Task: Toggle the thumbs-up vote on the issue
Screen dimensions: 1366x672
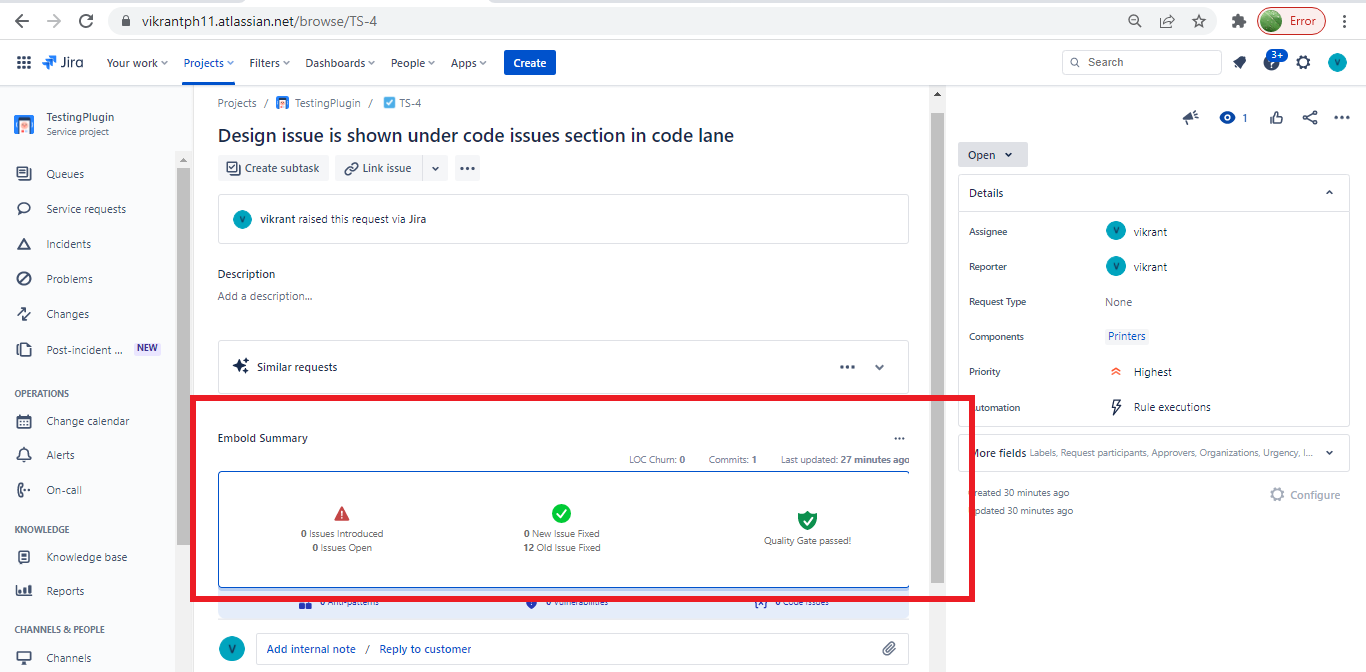Action: point(1276,117)
